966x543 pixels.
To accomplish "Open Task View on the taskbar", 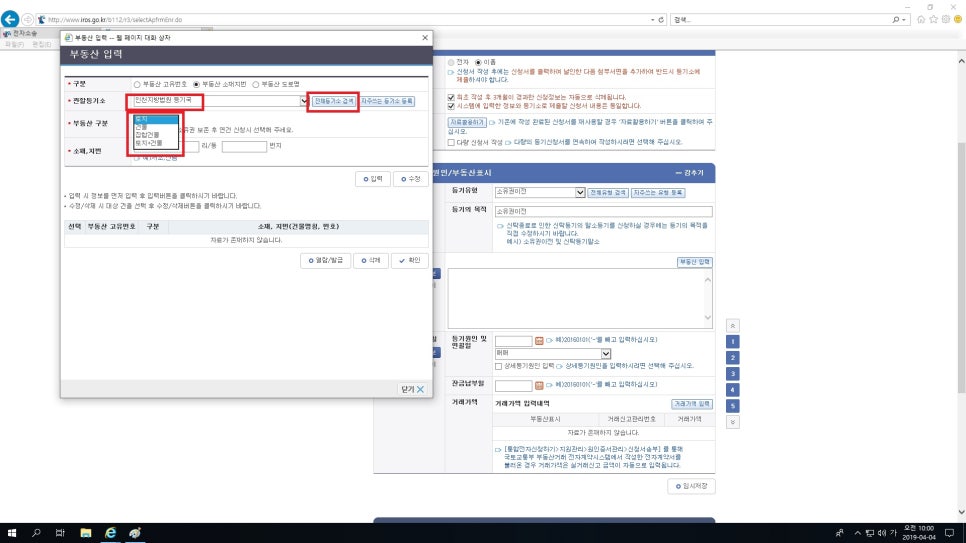I will point(60,533).
